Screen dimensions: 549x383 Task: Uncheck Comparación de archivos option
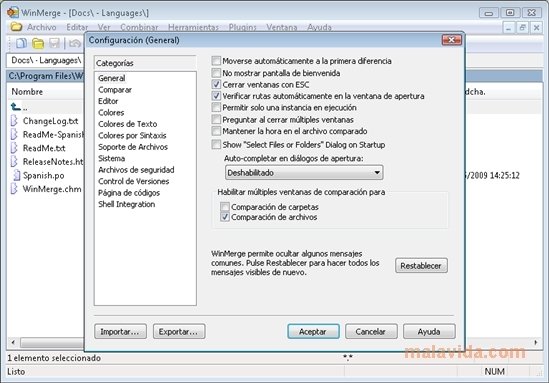(225, 217)
